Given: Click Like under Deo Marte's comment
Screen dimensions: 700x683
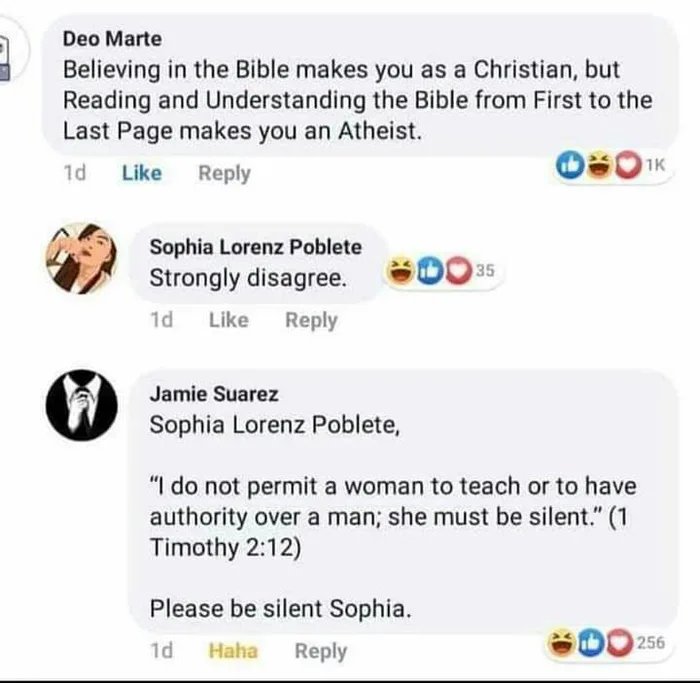Looking at the screenshot, I should (x=141, y=173).
